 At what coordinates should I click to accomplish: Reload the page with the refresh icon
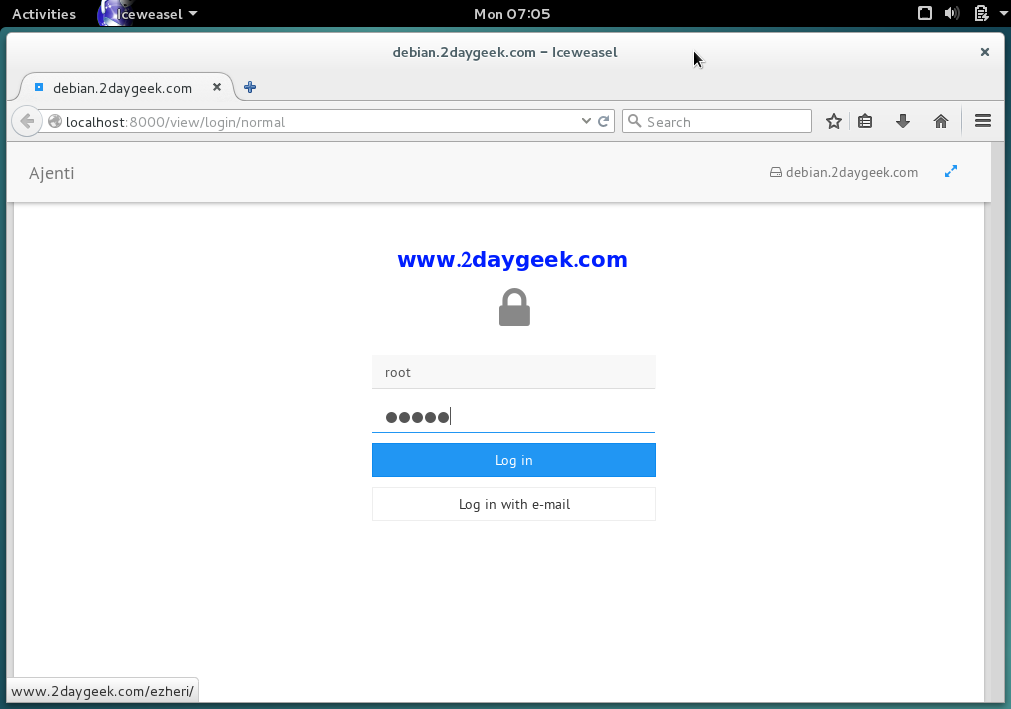tap(604, 122)
